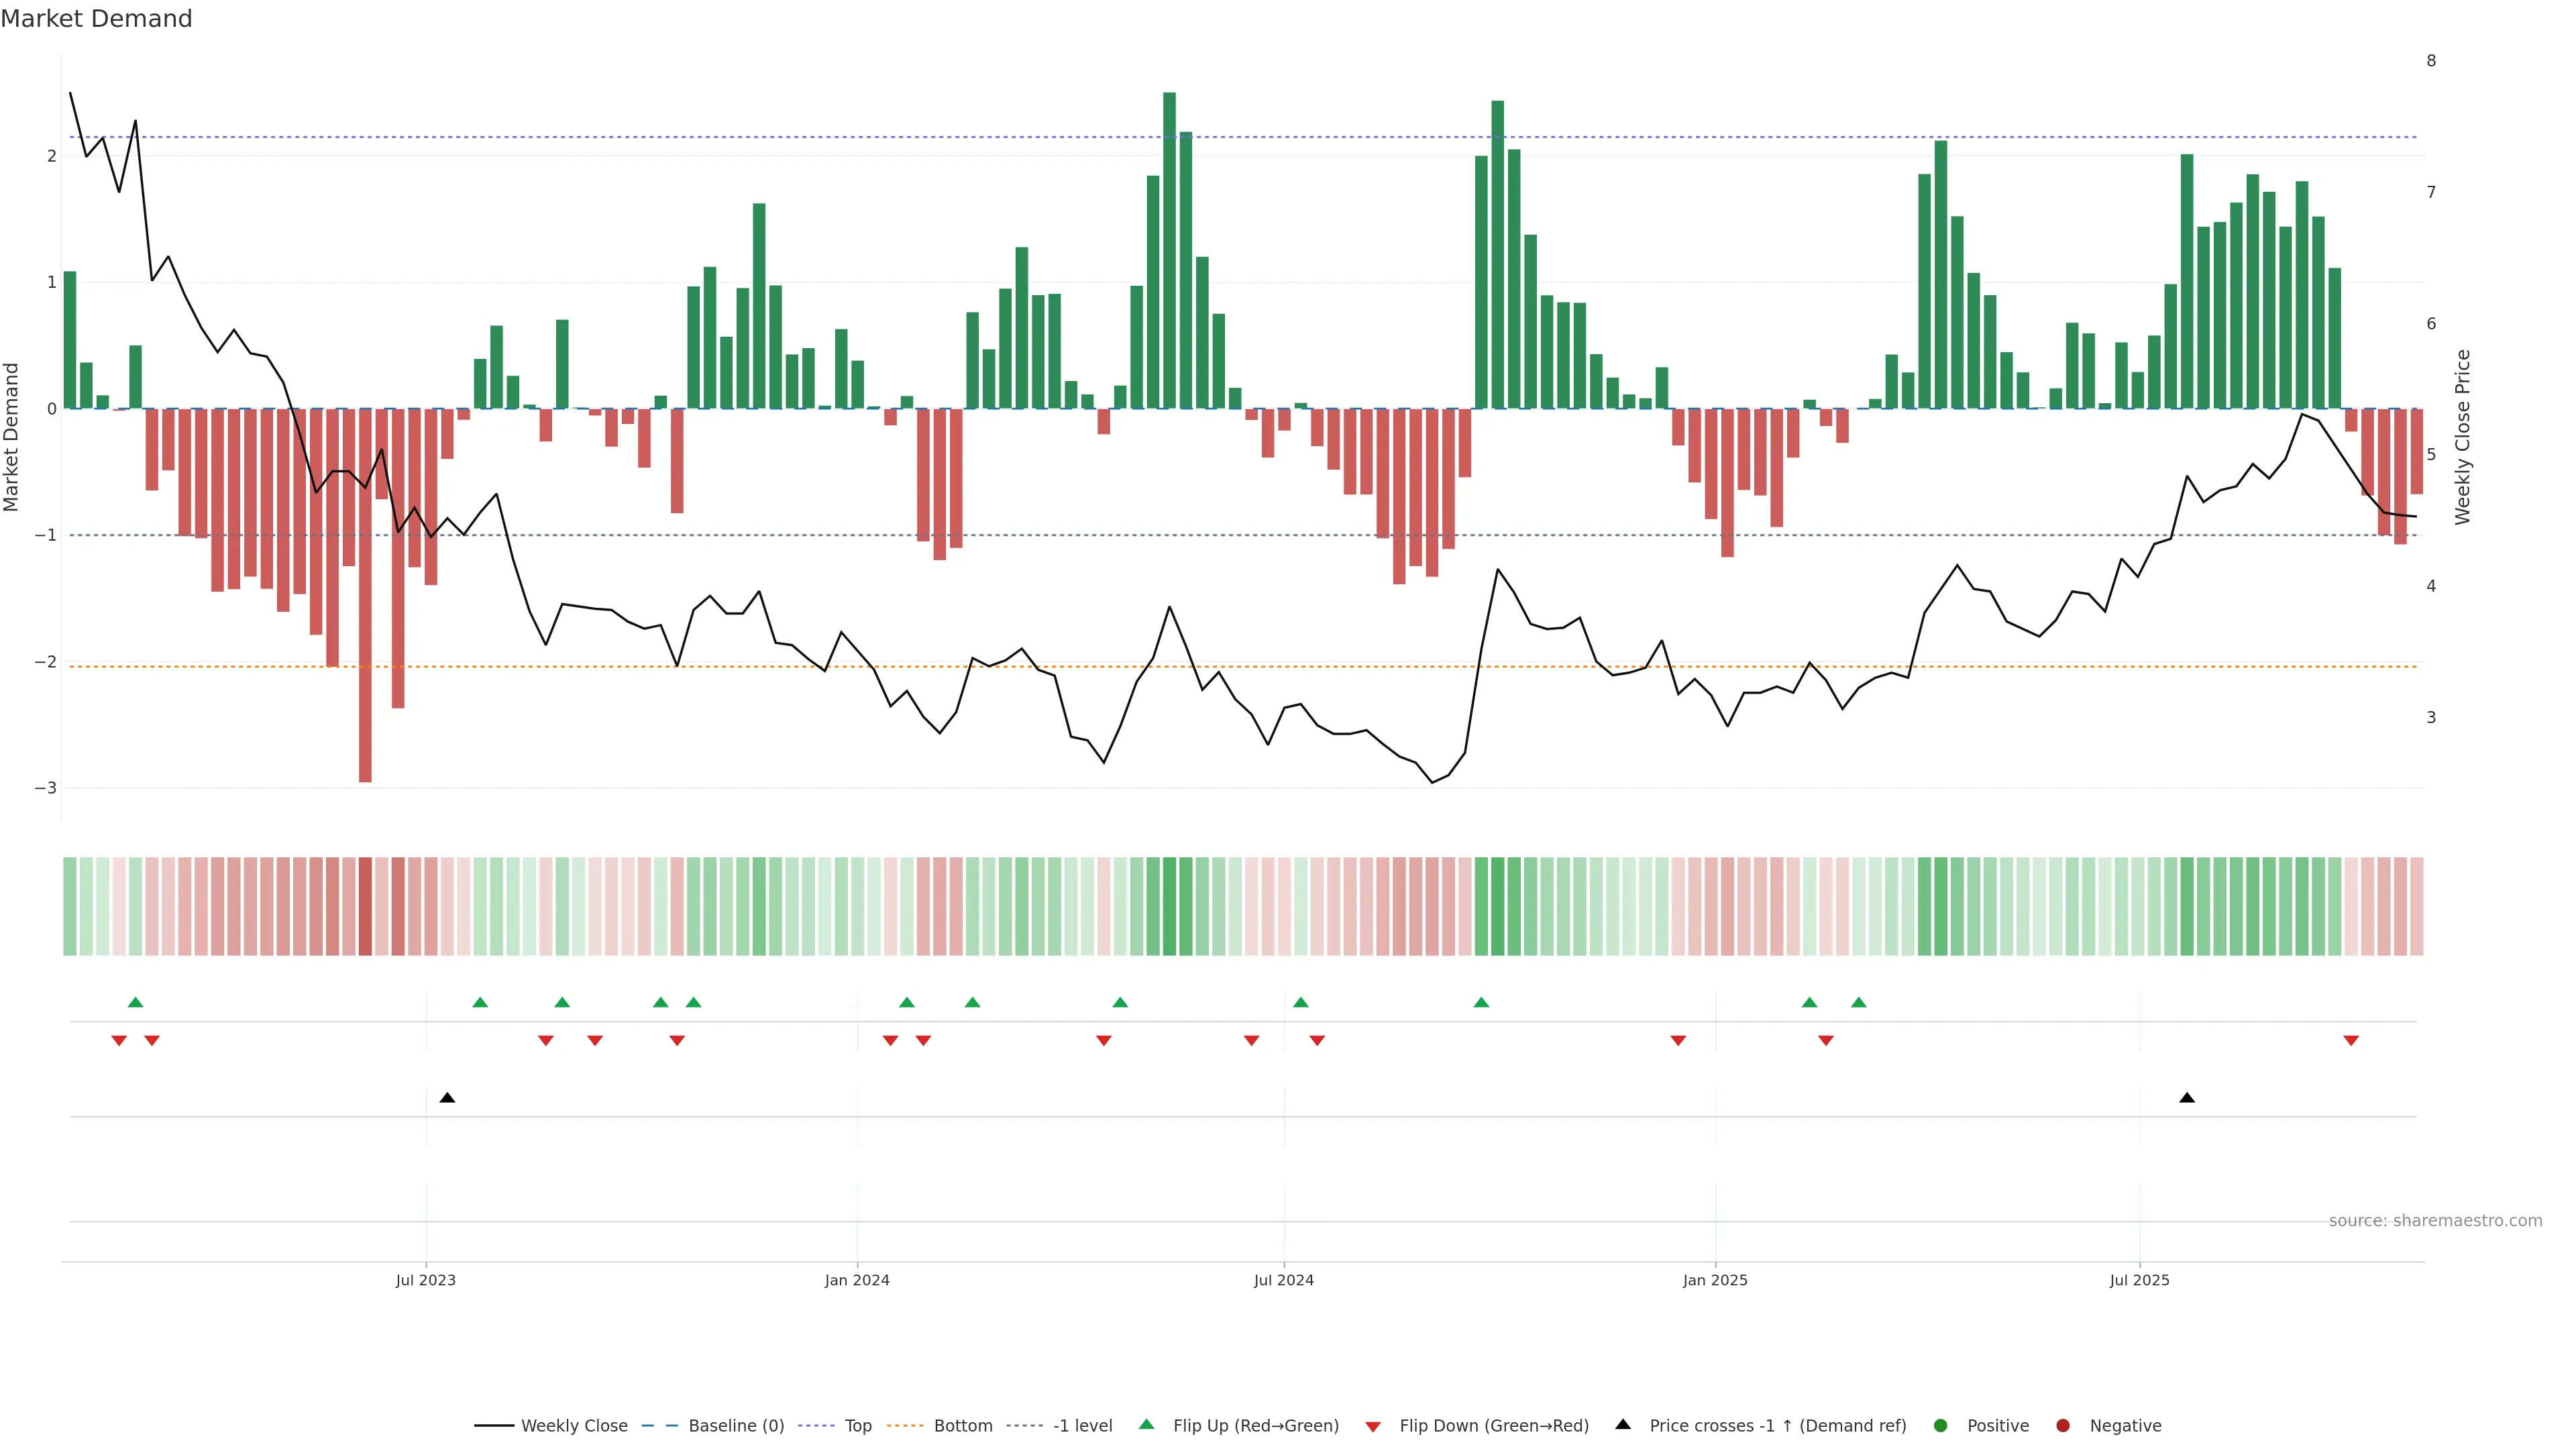Viewport: 2576px width, 1449px height.
Task: Click the Weekly Close Price axis title
Action: tap(2463, 437)
